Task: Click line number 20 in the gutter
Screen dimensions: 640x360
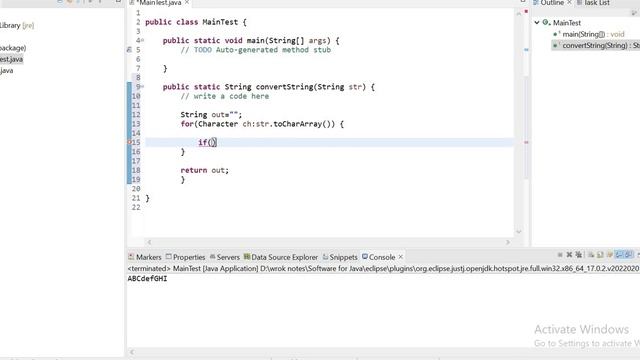Action: click(136, 189)
